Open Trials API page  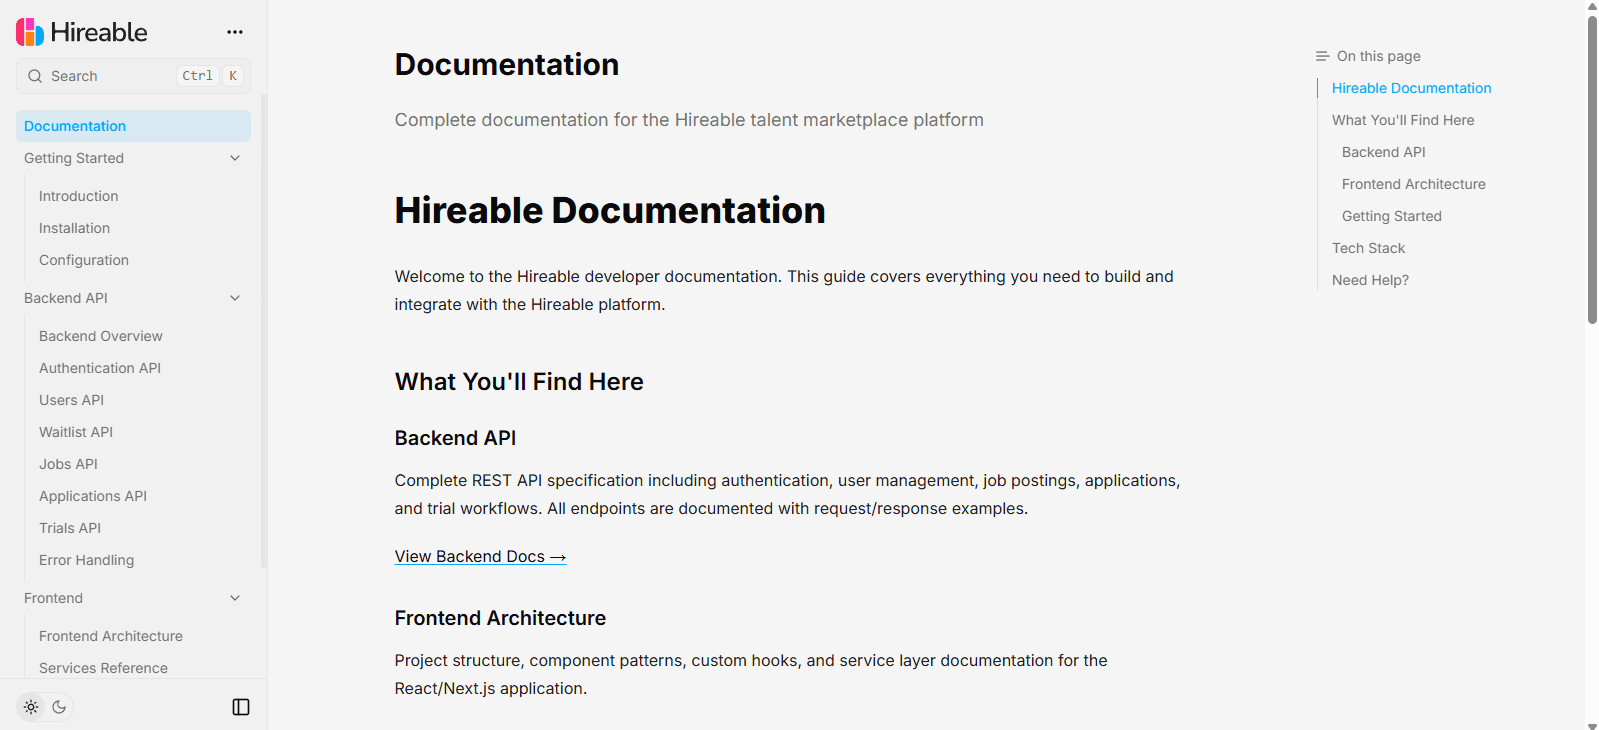click(70, 528)
